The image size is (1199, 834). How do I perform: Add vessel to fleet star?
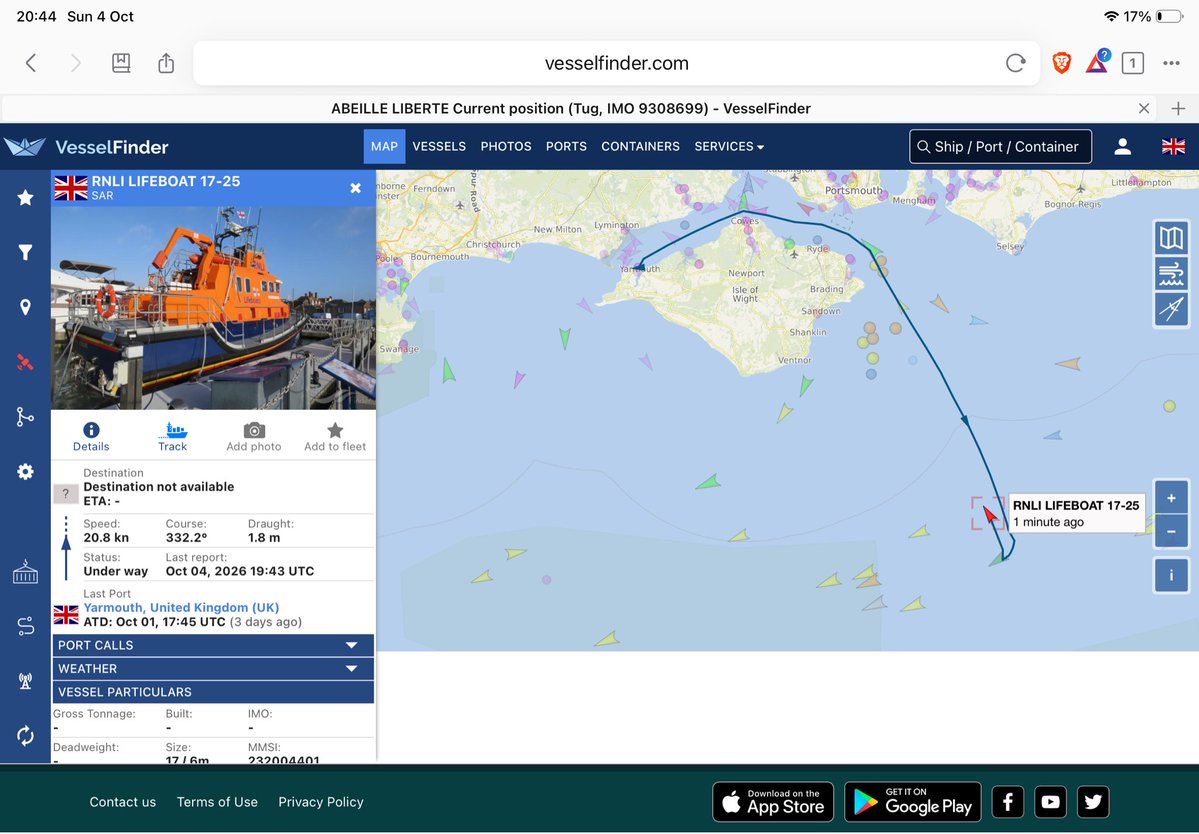(335, 436)
